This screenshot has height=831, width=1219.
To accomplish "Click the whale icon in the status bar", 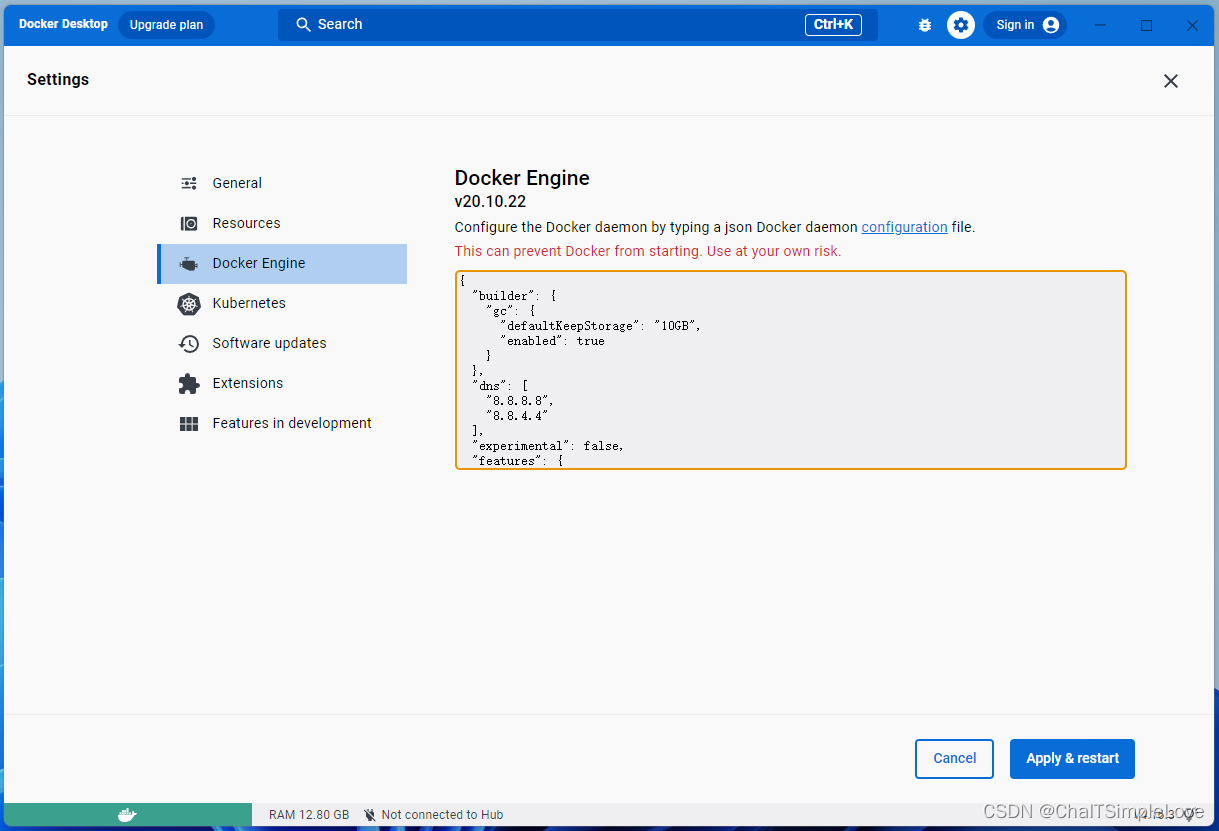I will 127,814.
